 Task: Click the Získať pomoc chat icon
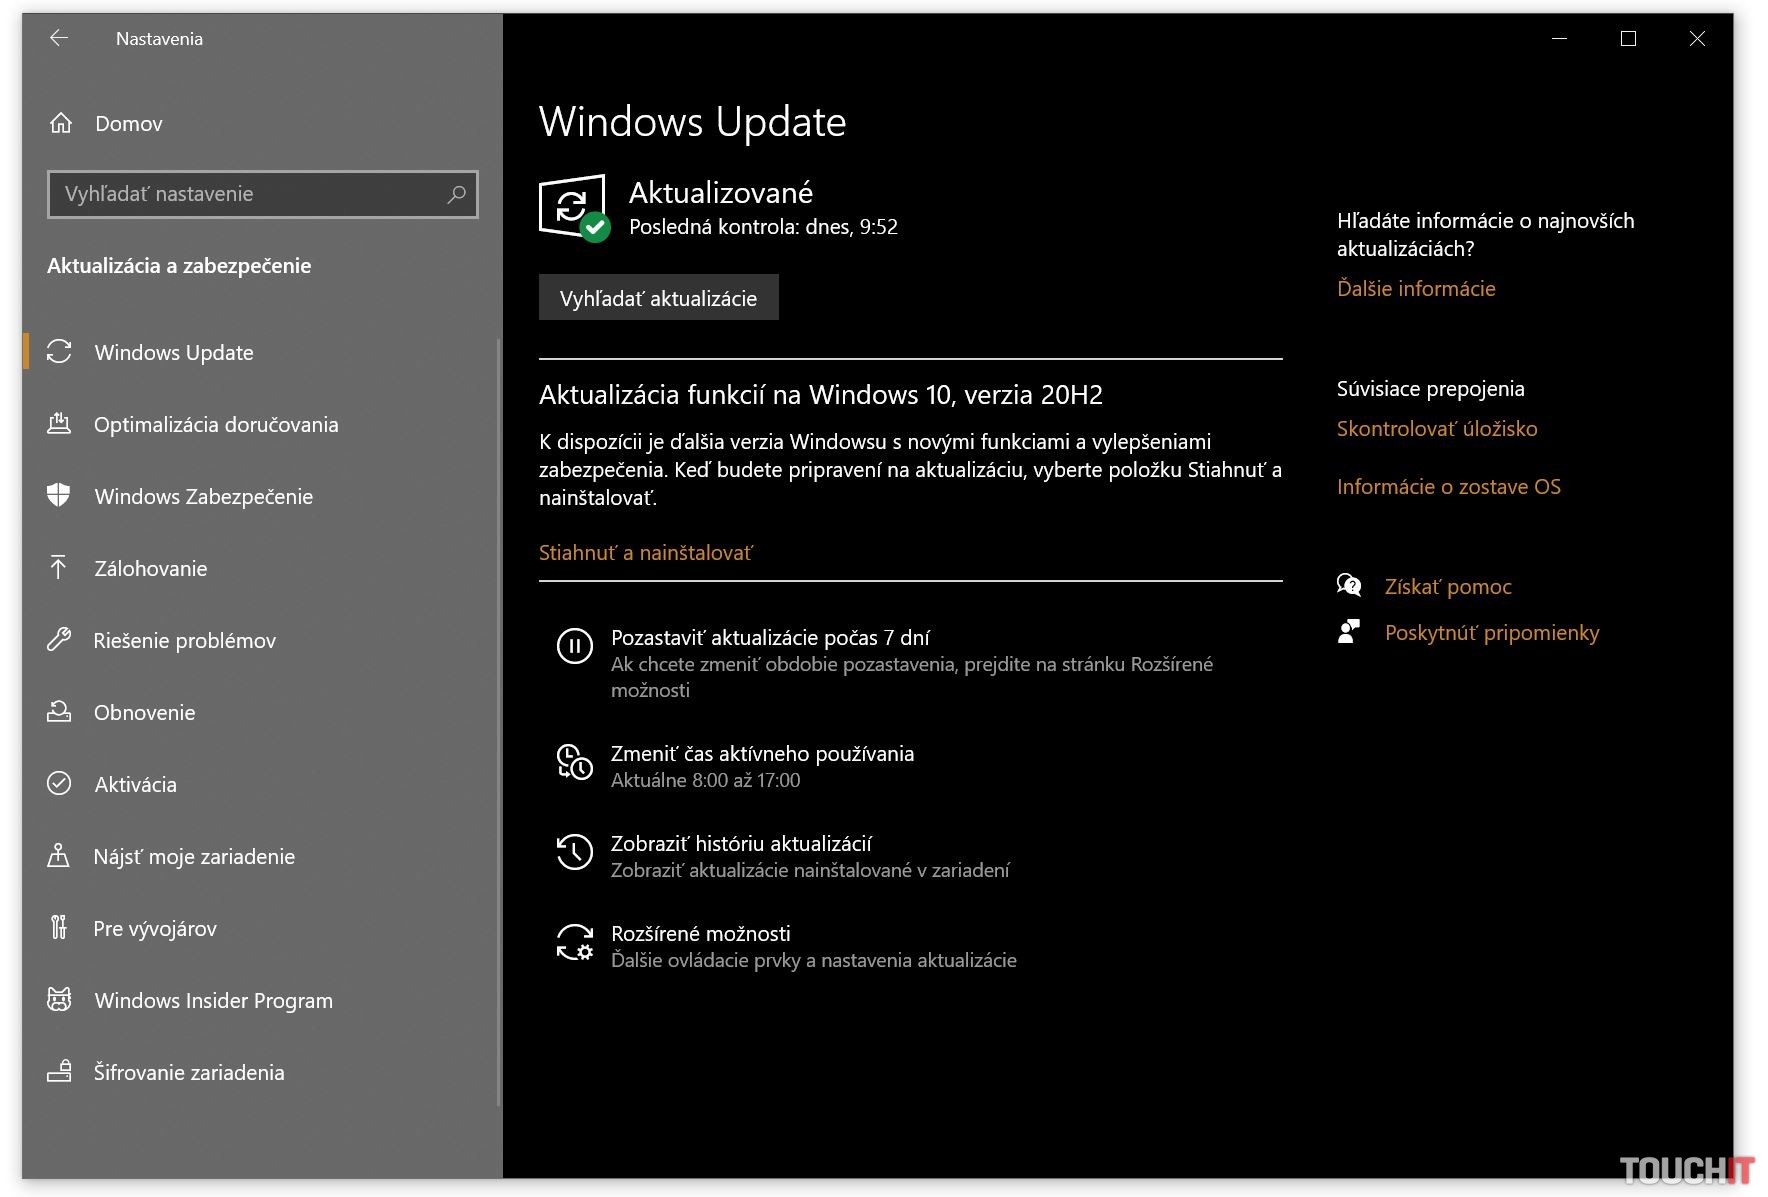(1349, 586)
